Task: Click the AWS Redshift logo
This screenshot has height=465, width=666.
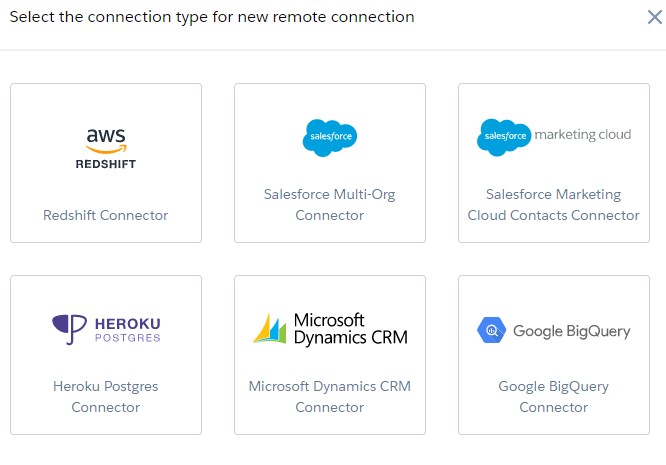Action: tap(106, 149)
